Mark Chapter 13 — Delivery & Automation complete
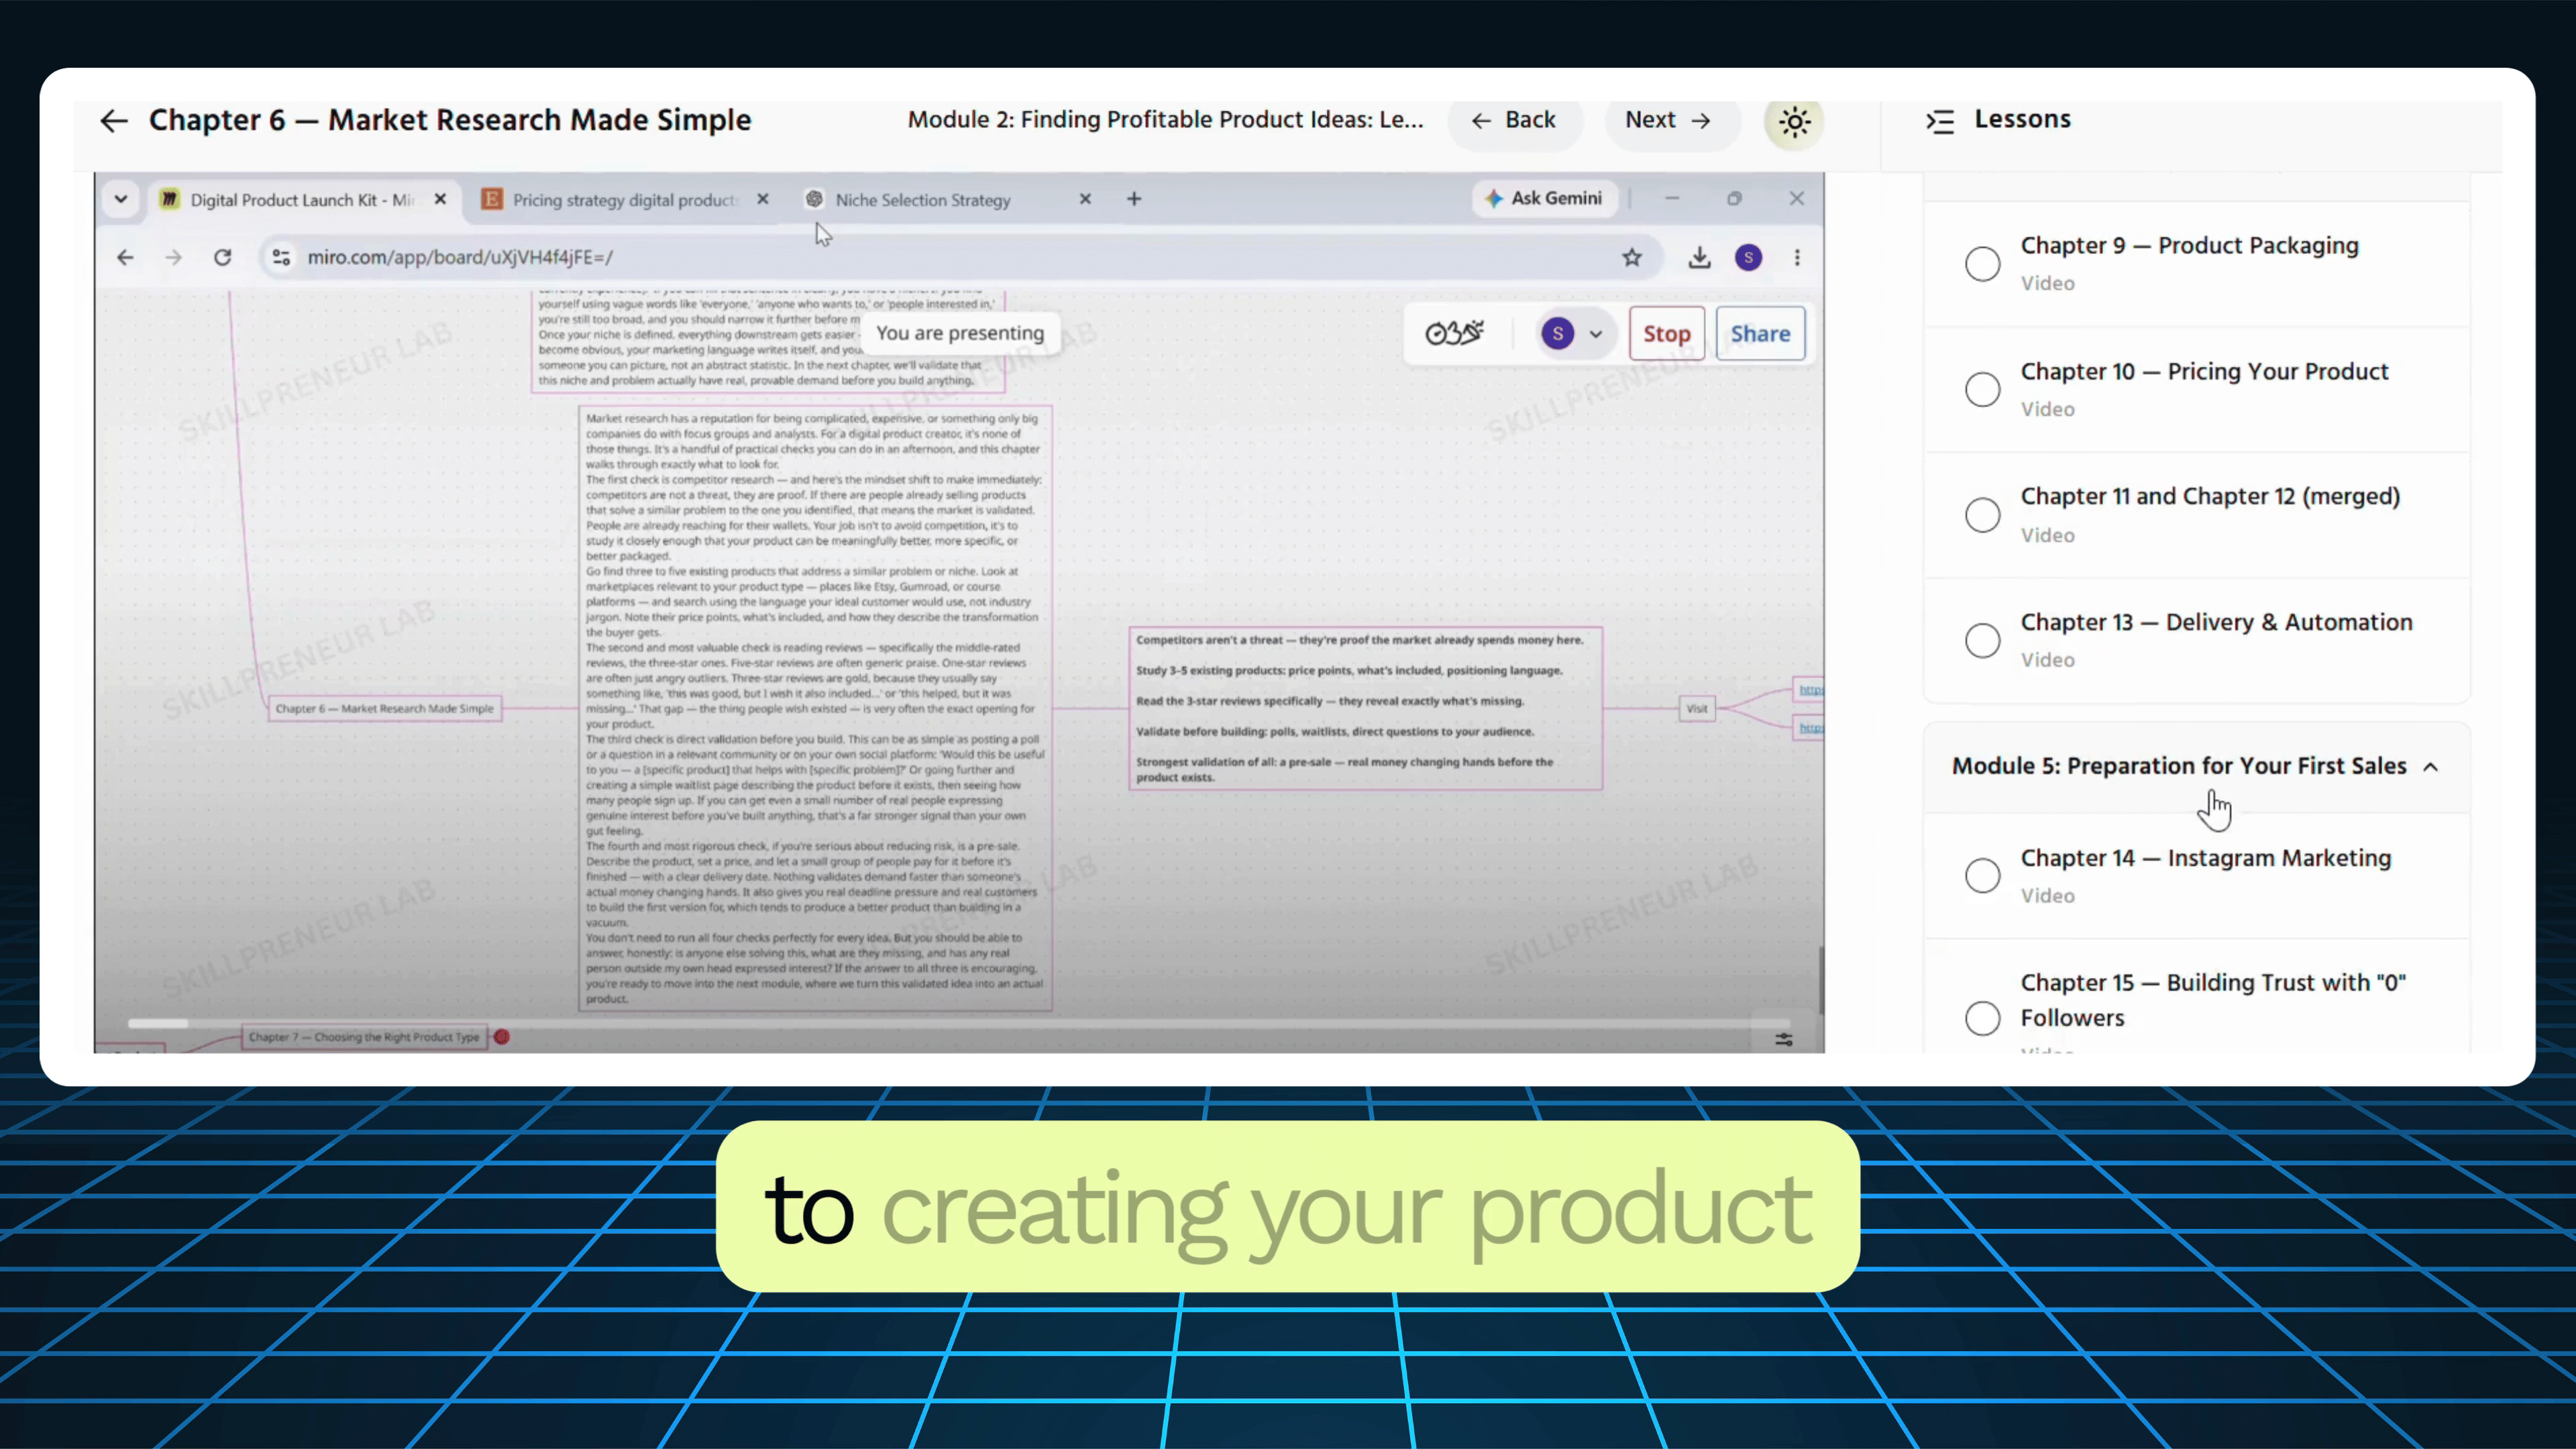This screenshot has width=2576, height=1449. click(x=1982, y=640)
